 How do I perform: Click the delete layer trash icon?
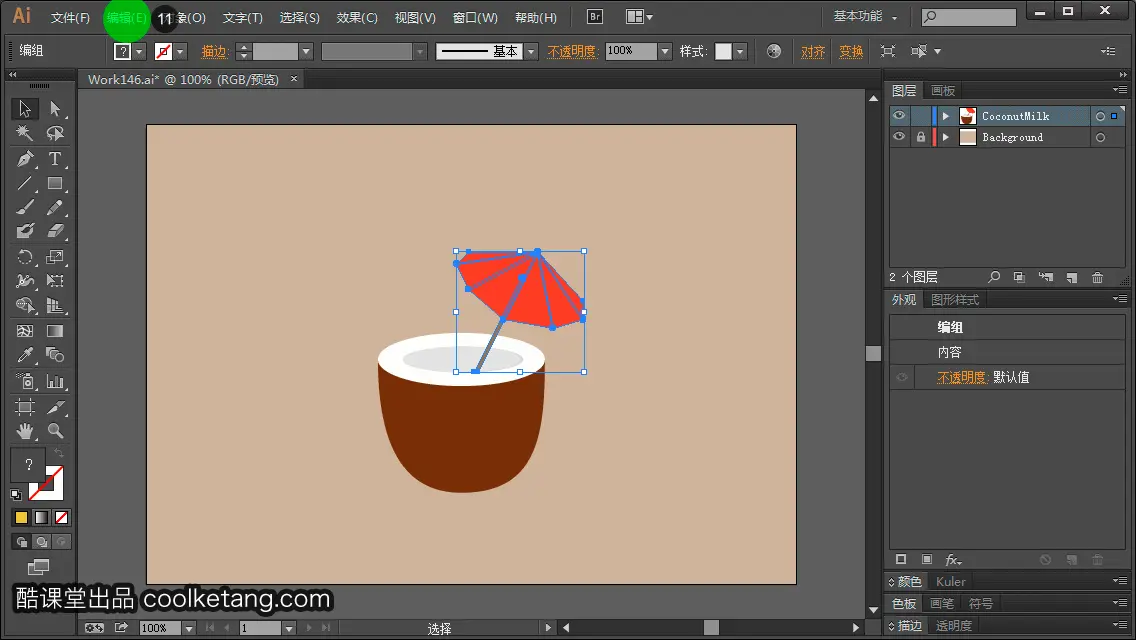tap(1098, 278)
